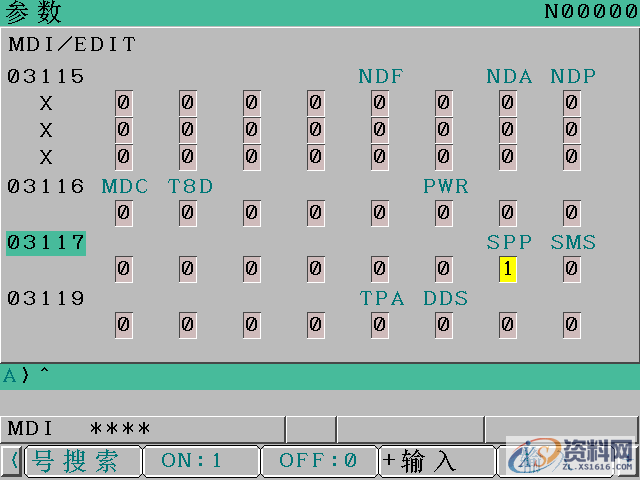The height and width of the screenshot is (480, 640).
Task: Select the PWR bit of parameter 03116
Action: [444, 211]
